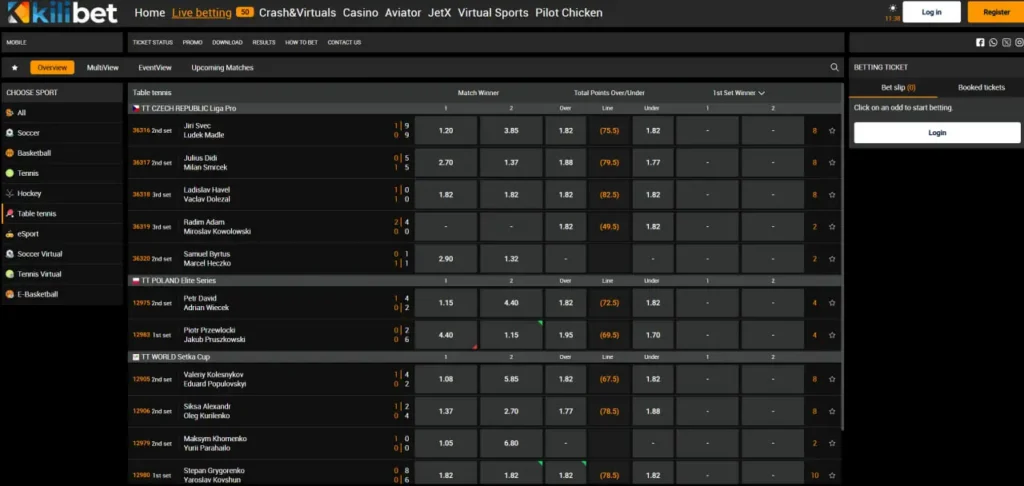
Task: Favorite the Jiri Svec vs Ludek Madle match
Action: [832, 131]
